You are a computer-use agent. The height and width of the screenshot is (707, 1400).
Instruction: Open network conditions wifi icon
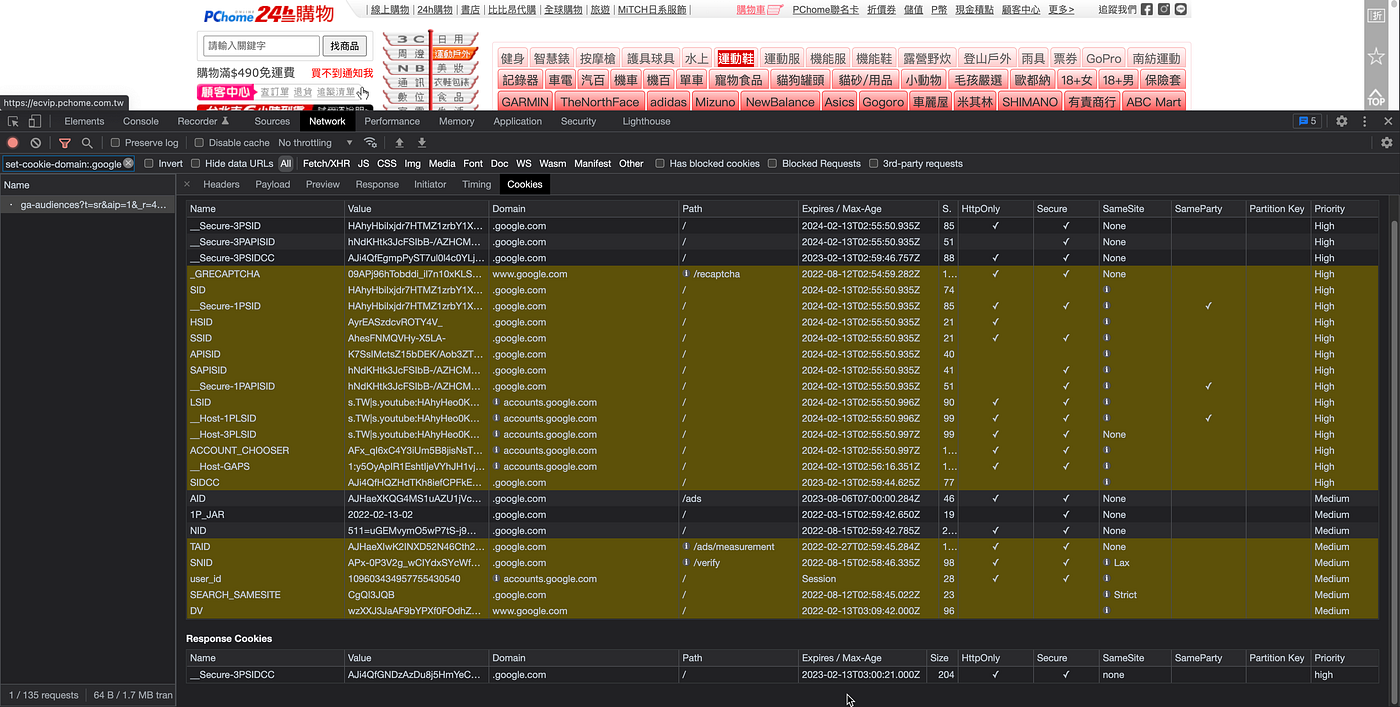pyautogui.click(x=370, y=143)
